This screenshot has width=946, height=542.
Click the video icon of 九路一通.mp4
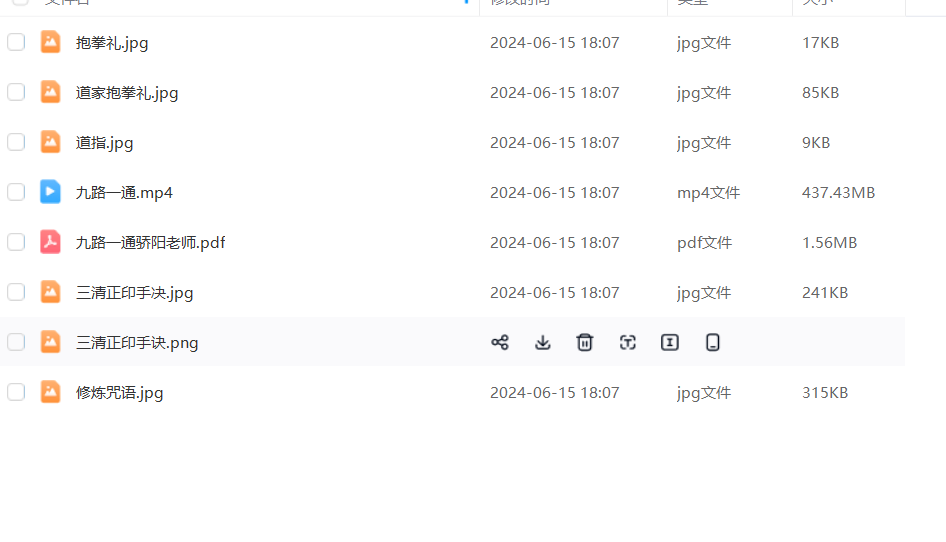[50, 192]
